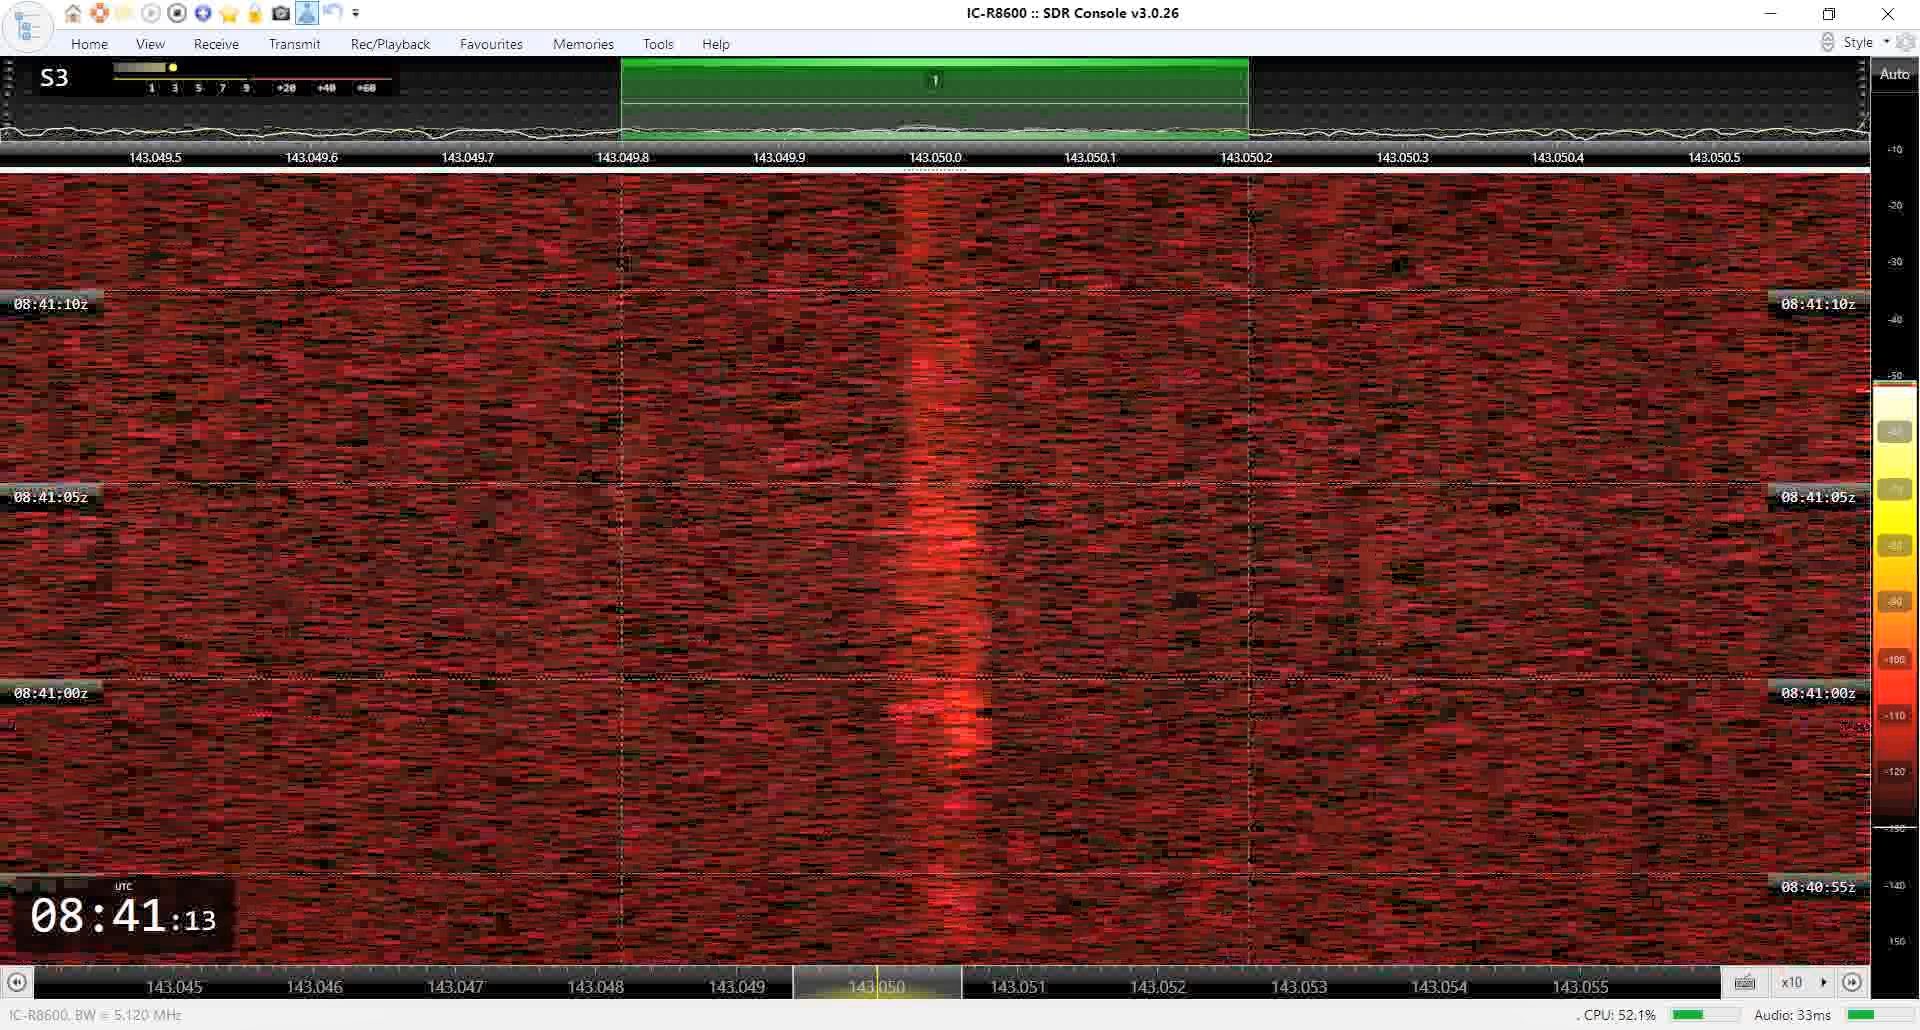This screenshot has height=1030, width=1920.
Task: Click the CPU: 52.1% status text
Action: (x=1619, y=1015)
